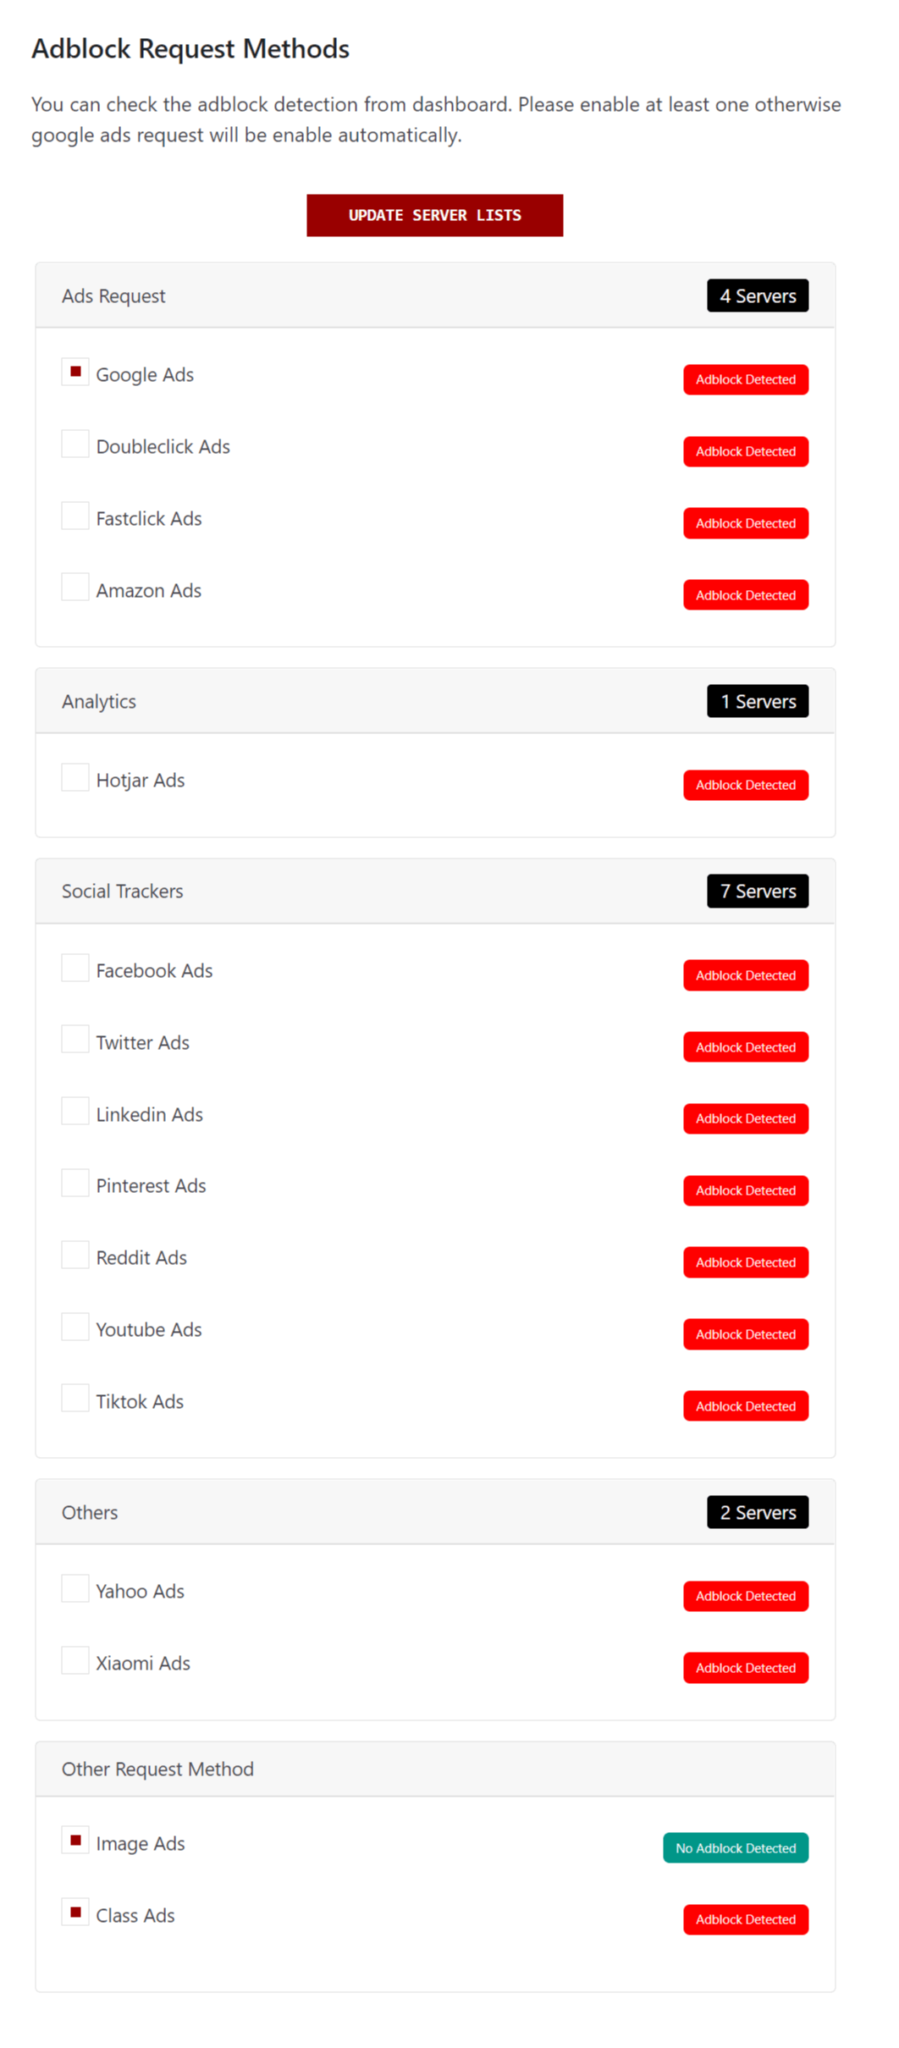899x2048 pixels.
Task: Disable the Google Ads checkbox
Action: [74, 371]
